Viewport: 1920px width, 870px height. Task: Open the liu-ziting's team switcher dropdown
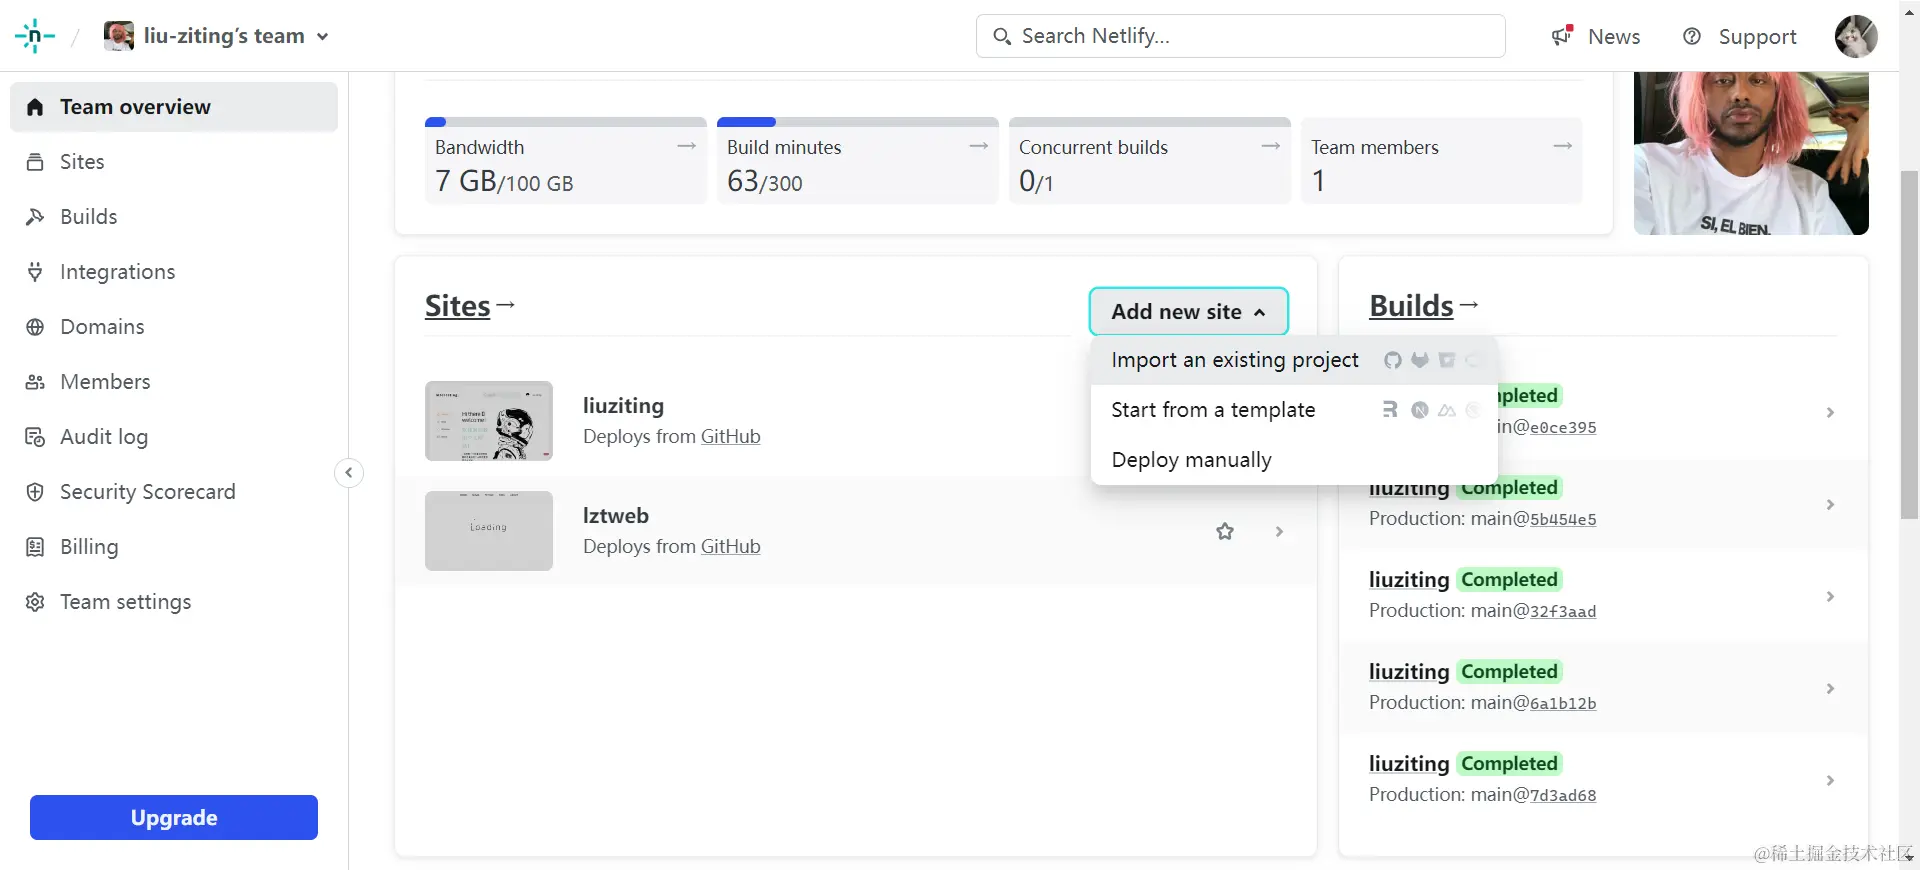(x=218, y=36)
